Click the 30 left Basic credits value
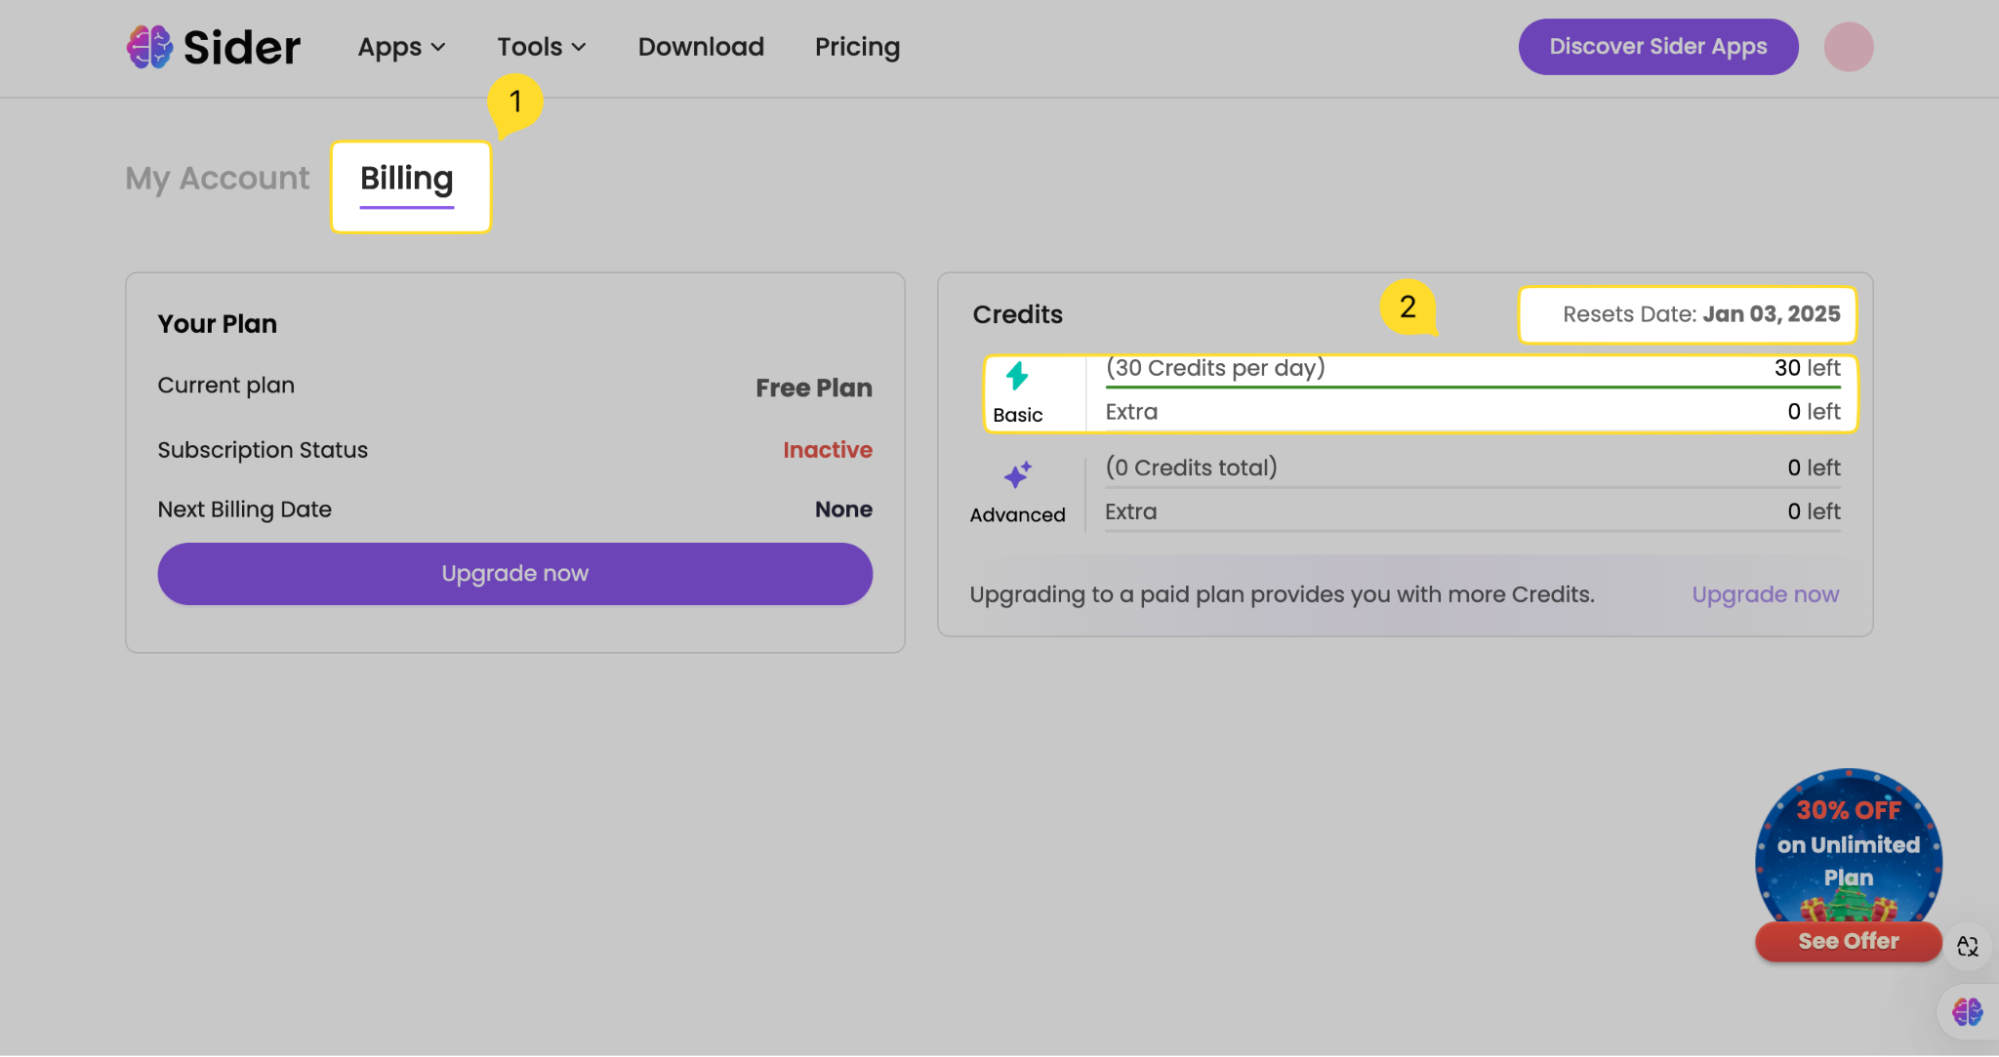The width and height of the screenshot is (1999, 1057). click(x=1807, y=368)
